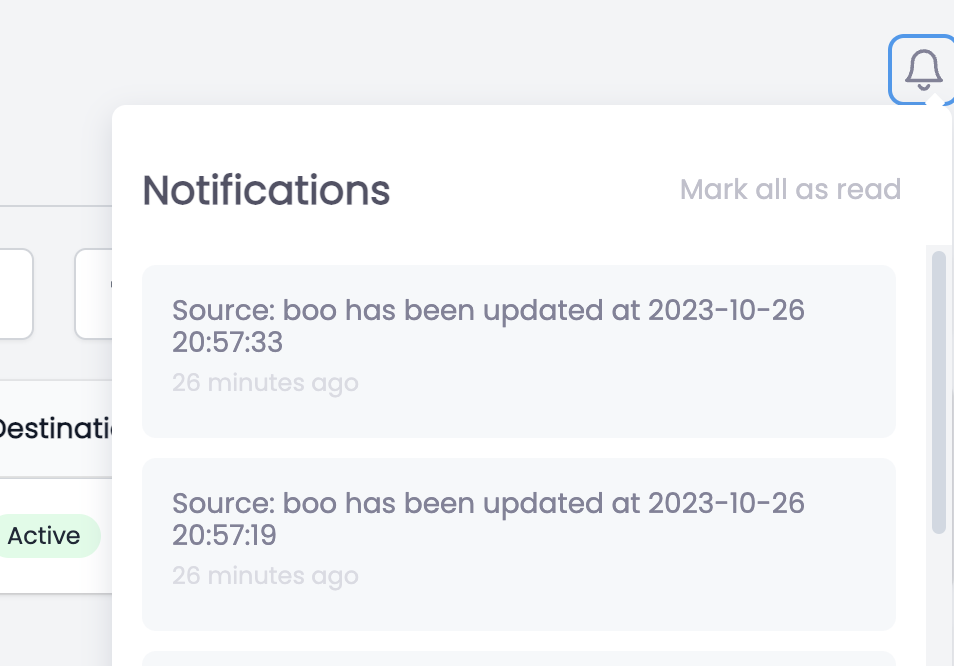Click the popup pointer arrow beneath the bell
This screenshot has height=666, width=954.
(x=935, y=100)
